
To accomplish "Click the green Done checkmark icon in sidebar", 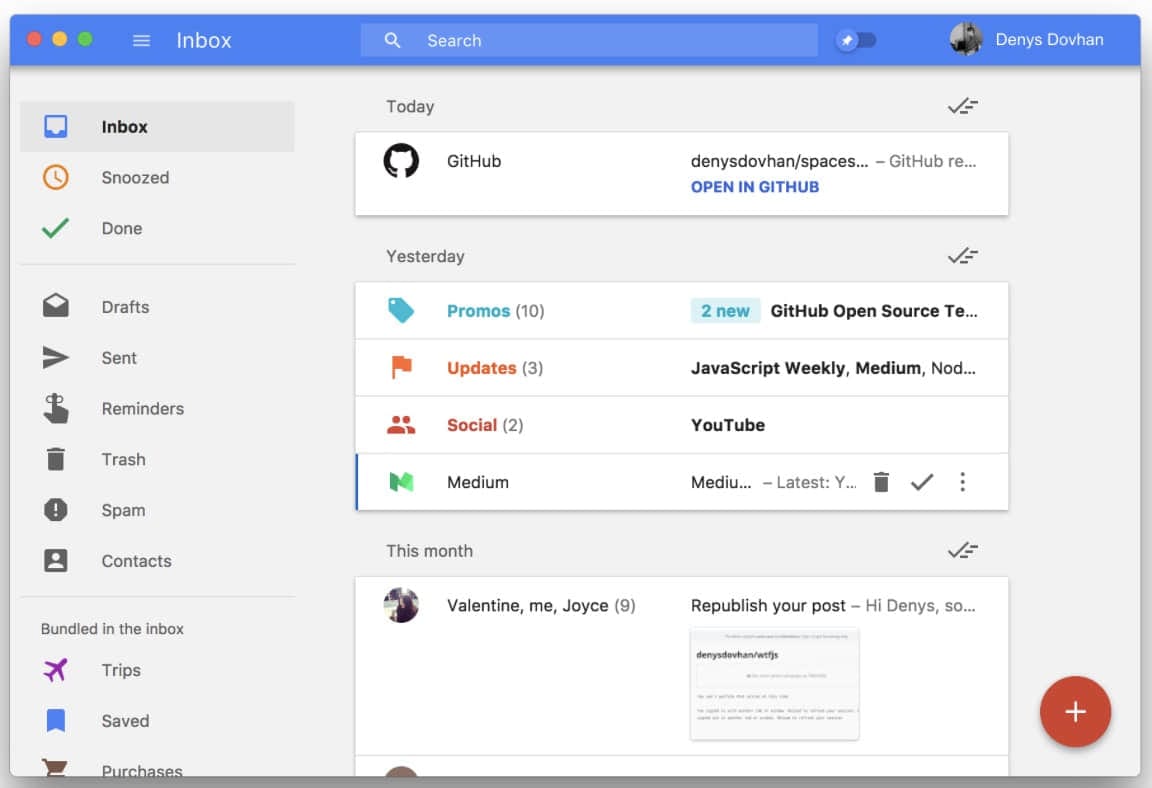I will (56, 228).
